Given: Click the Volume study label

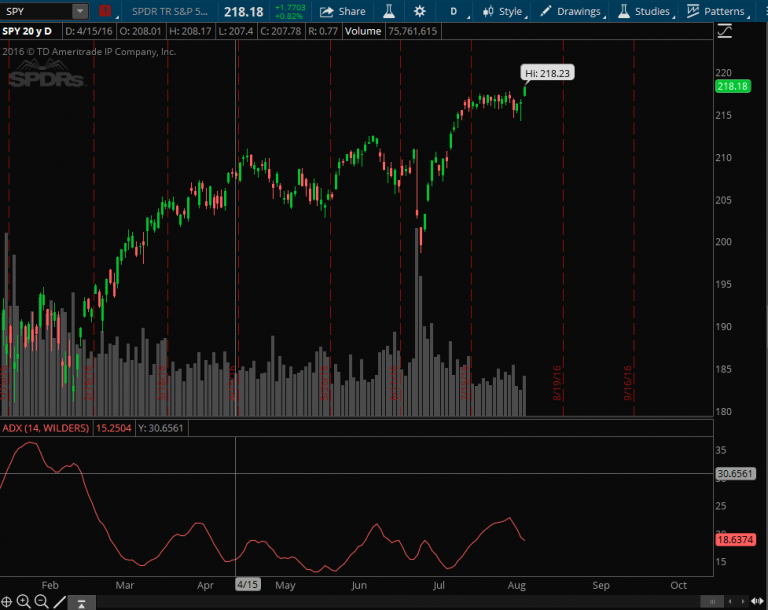Looking at the screenshot, I should click(362, 31).
